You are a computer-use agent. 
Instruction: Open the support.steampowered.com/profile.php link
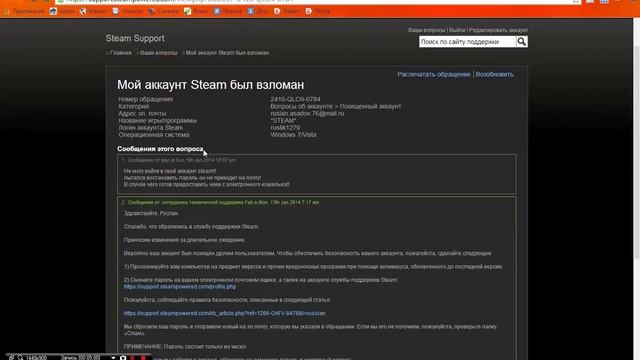[x=180, y=287]
